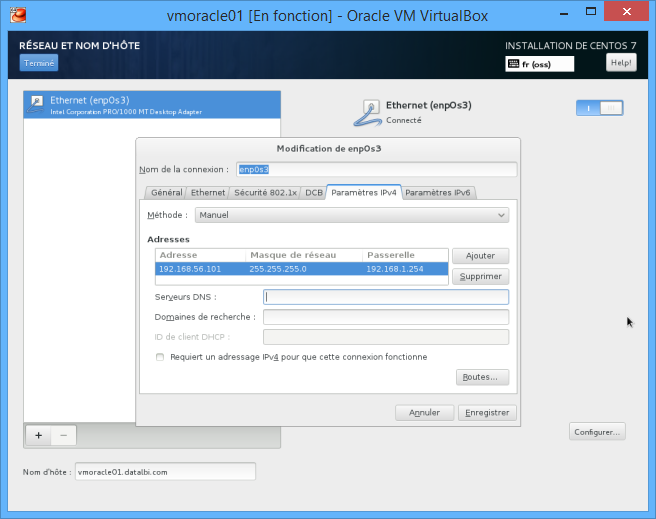Open the Routes… dialog
This screenshot has height=519, width=656.
point(482,377)
